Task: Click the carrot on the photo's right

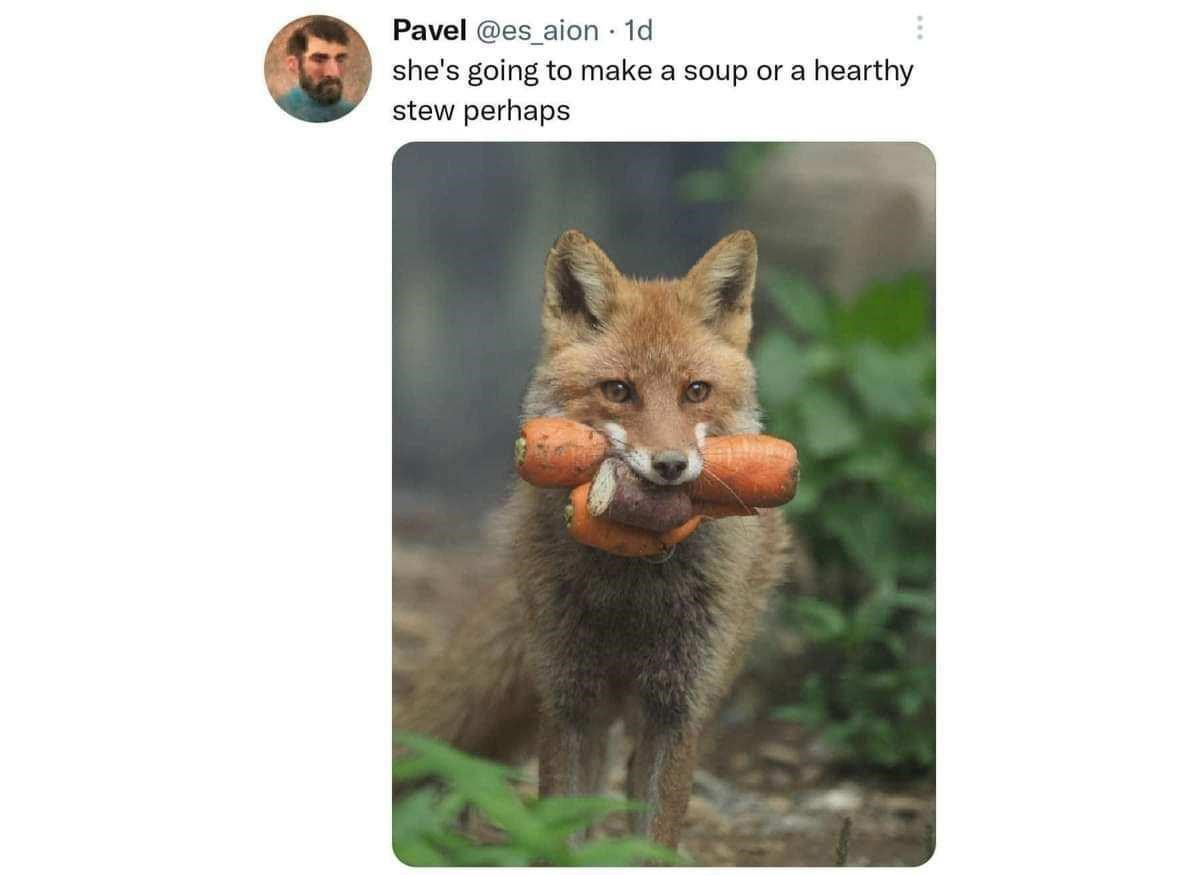Action: pos(746,471)
